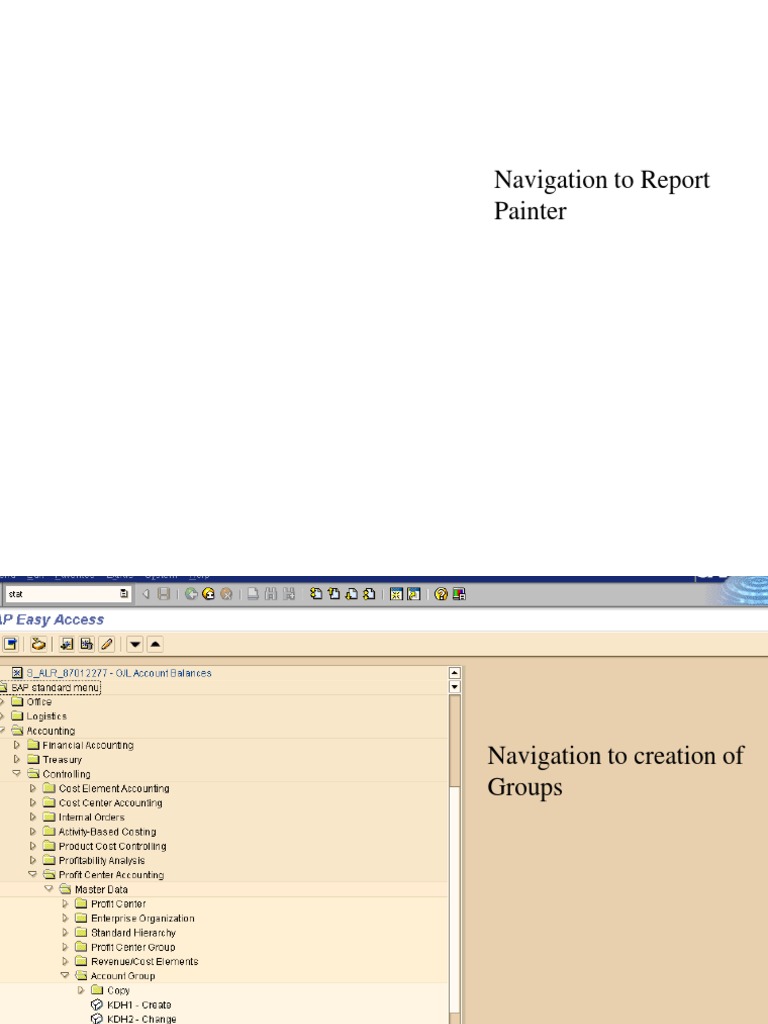
Task: Expand the Copy folder node
Action: pos(81,990)
